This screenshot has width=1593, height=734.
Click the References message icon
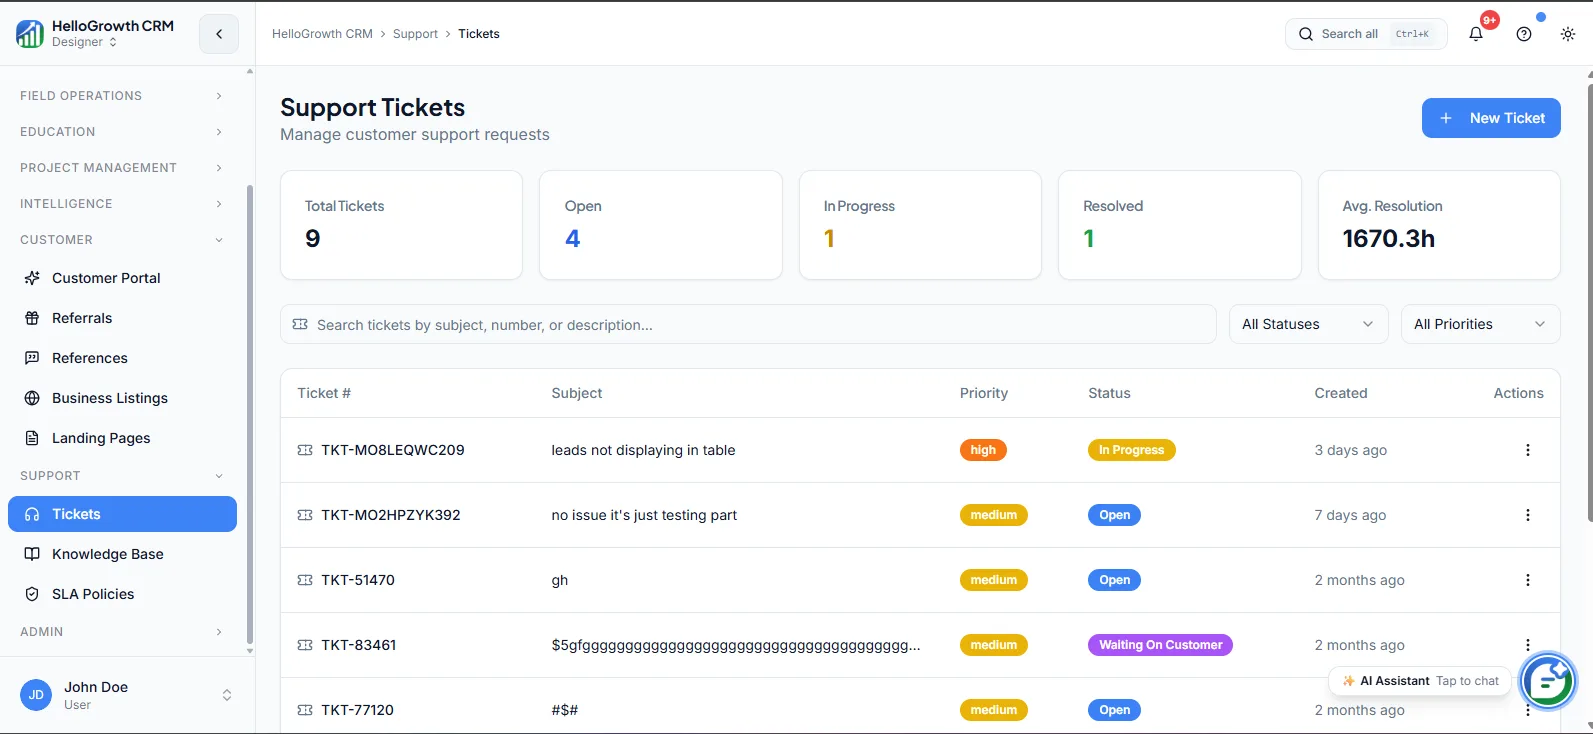(x=32, y=358)
